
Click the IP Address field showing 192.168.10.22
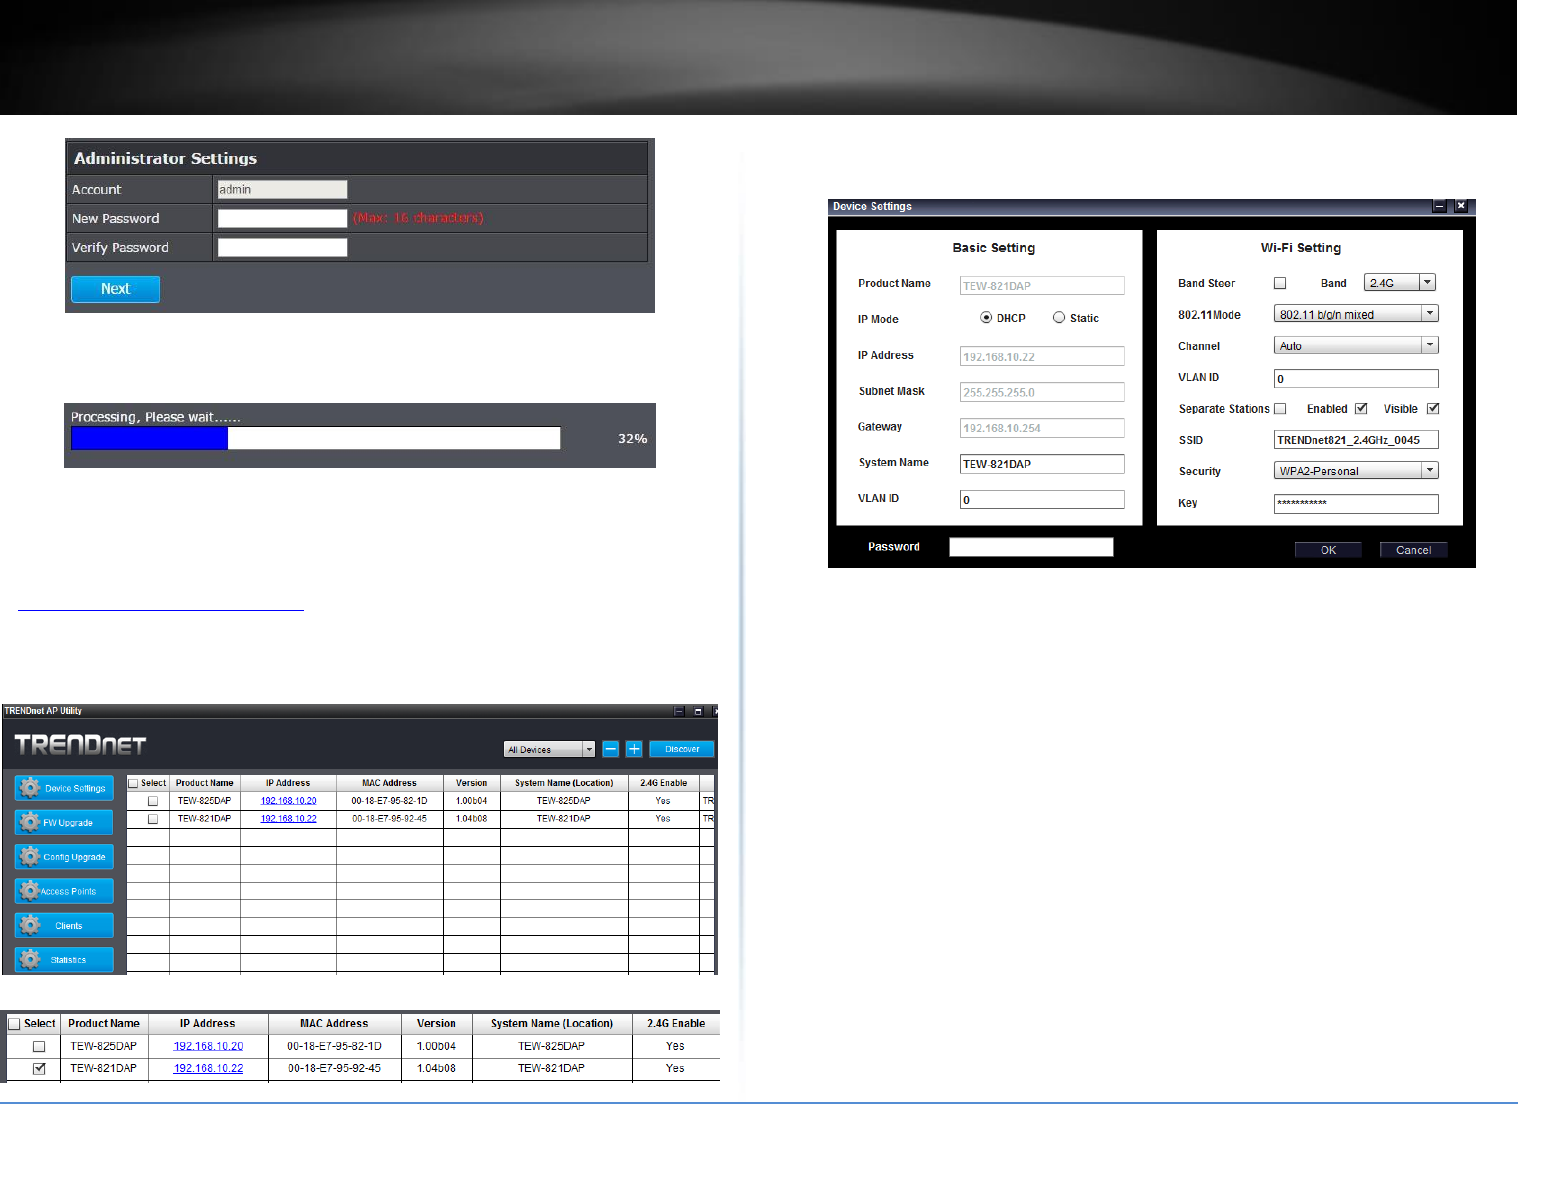click(1042, 357)
